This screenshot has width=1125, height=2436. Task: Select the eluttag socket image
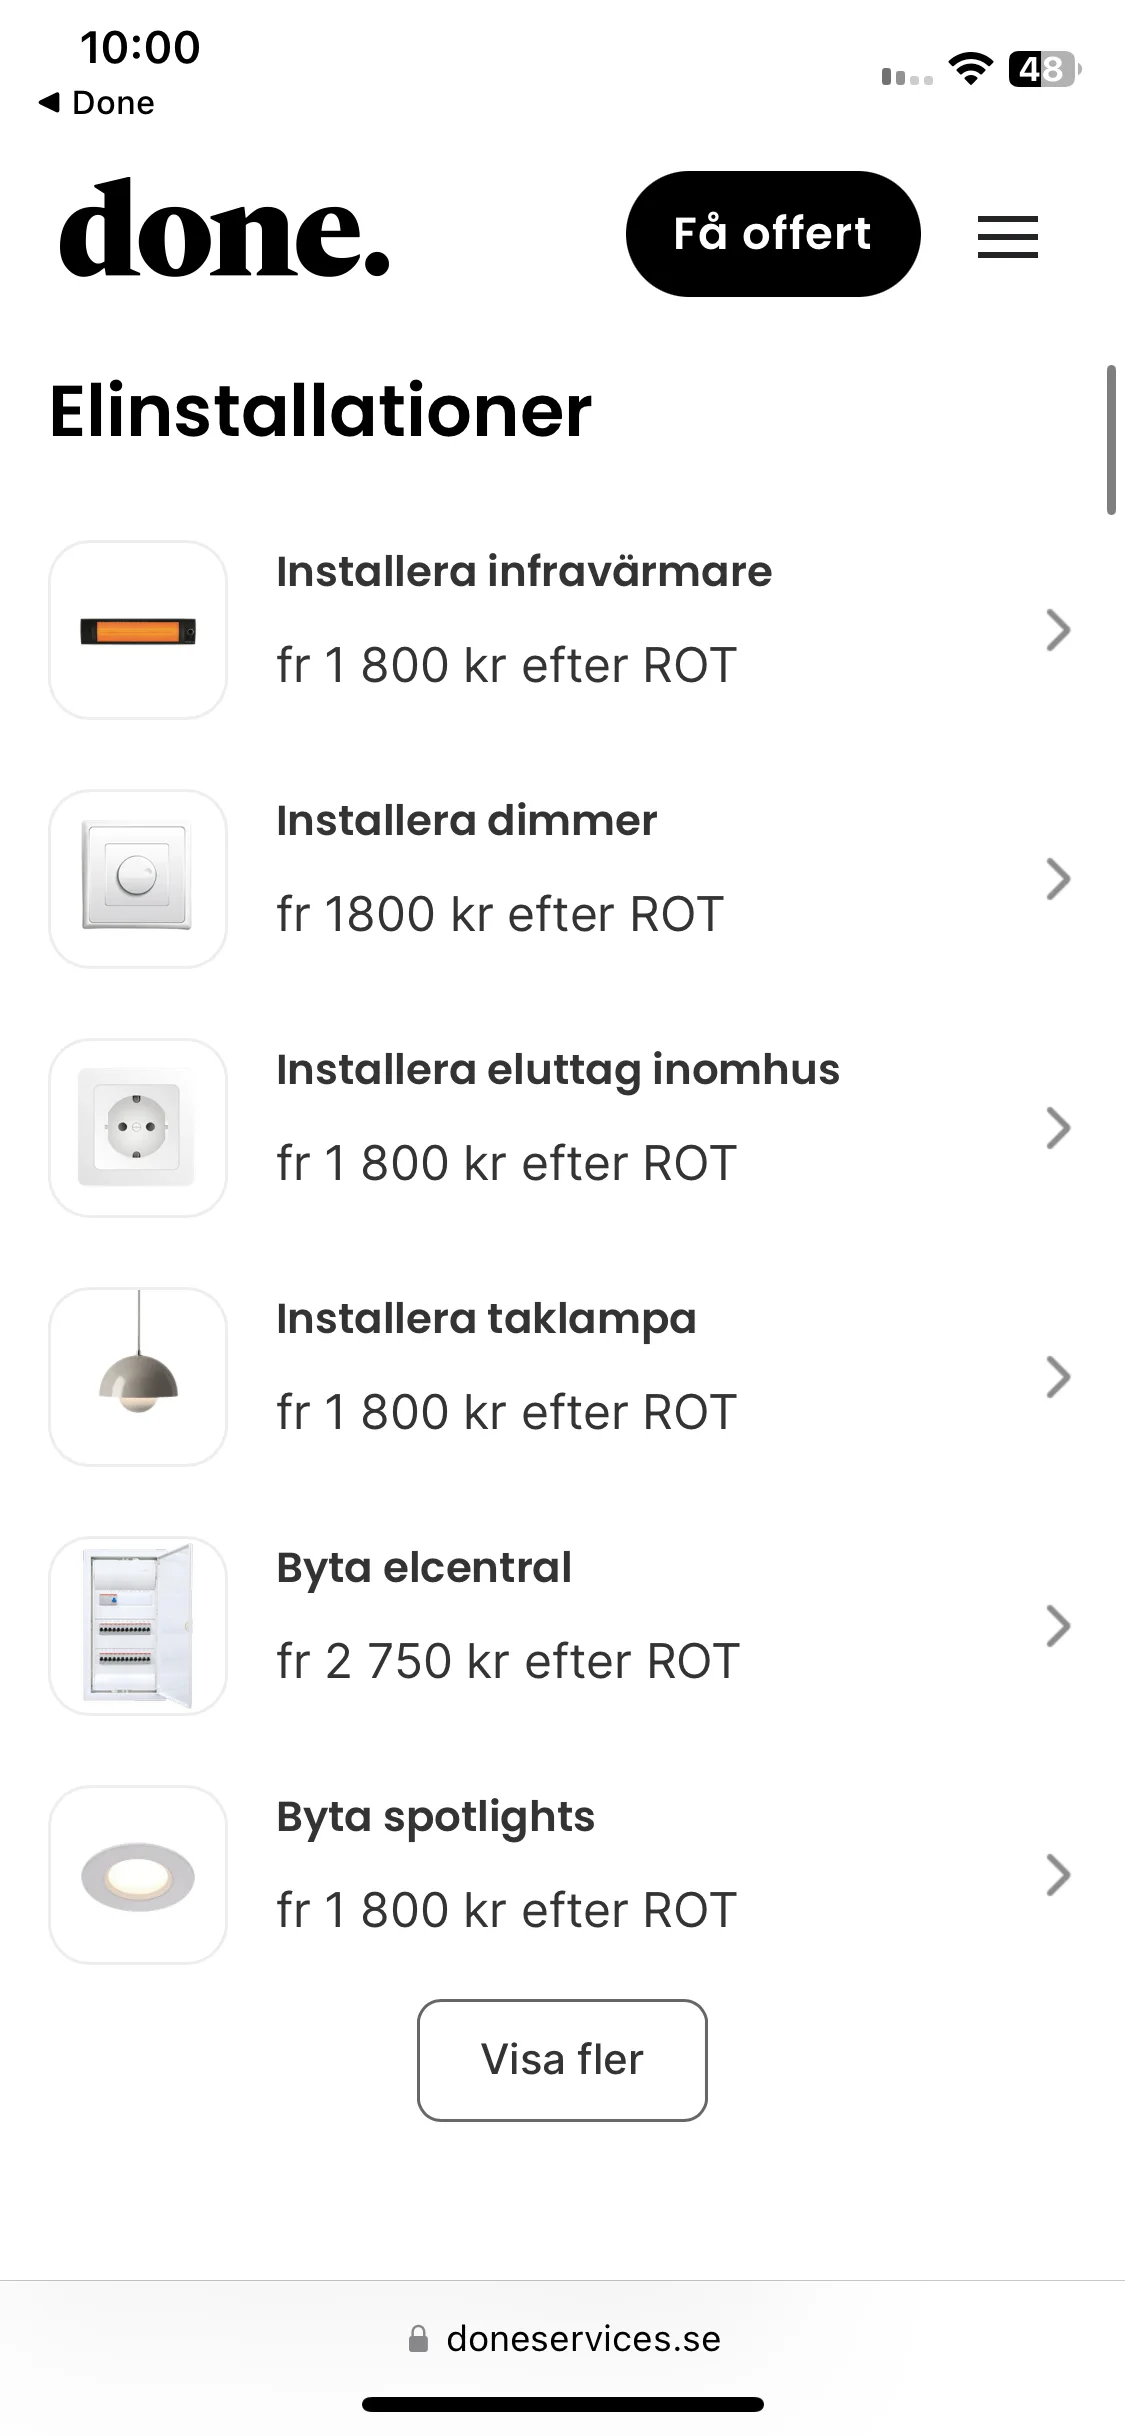coord(138,1128)
